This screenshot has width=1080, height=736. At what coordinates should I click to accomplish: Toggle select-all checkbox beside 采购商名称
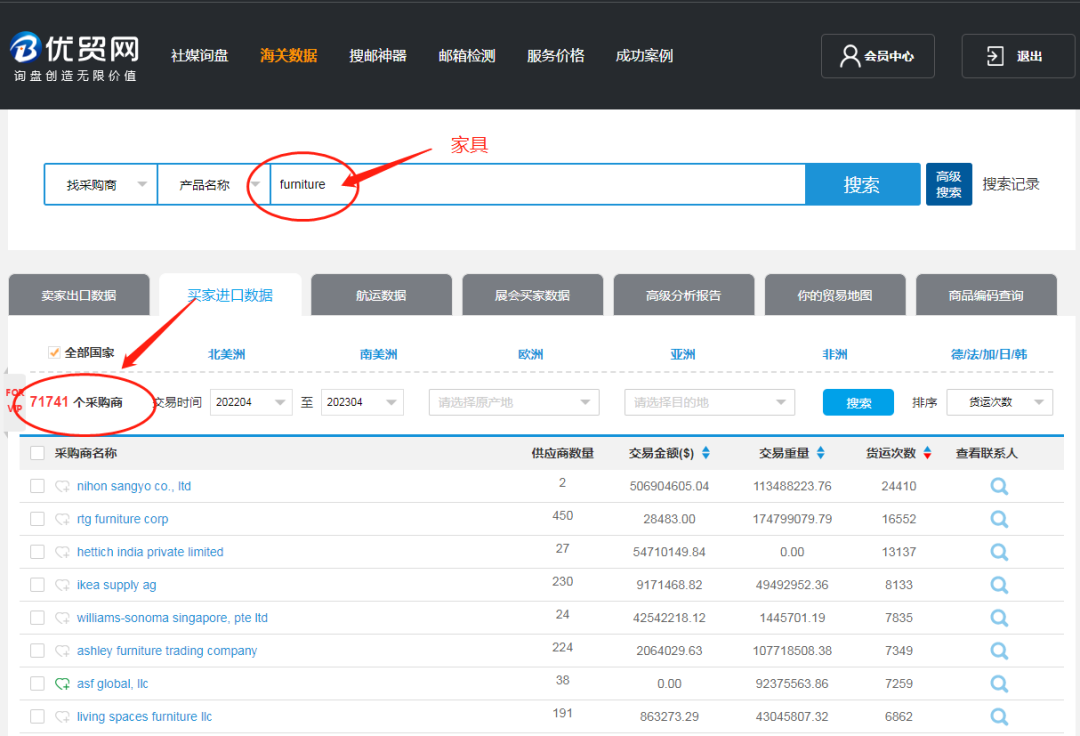coord(37,453)
